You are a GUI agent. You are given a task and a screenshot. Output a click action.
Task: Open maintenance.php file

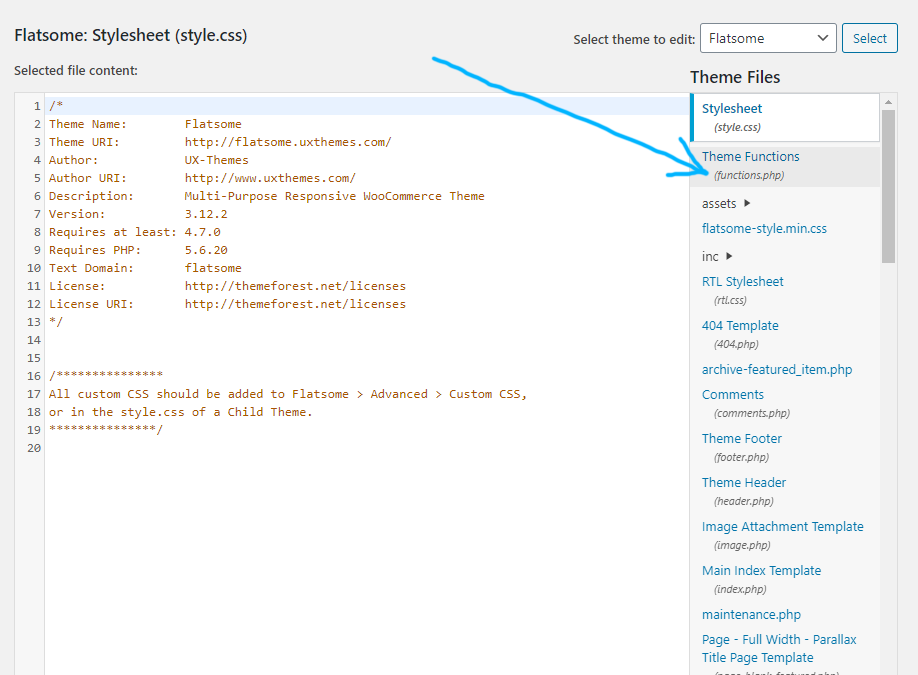tap(751, 615)
